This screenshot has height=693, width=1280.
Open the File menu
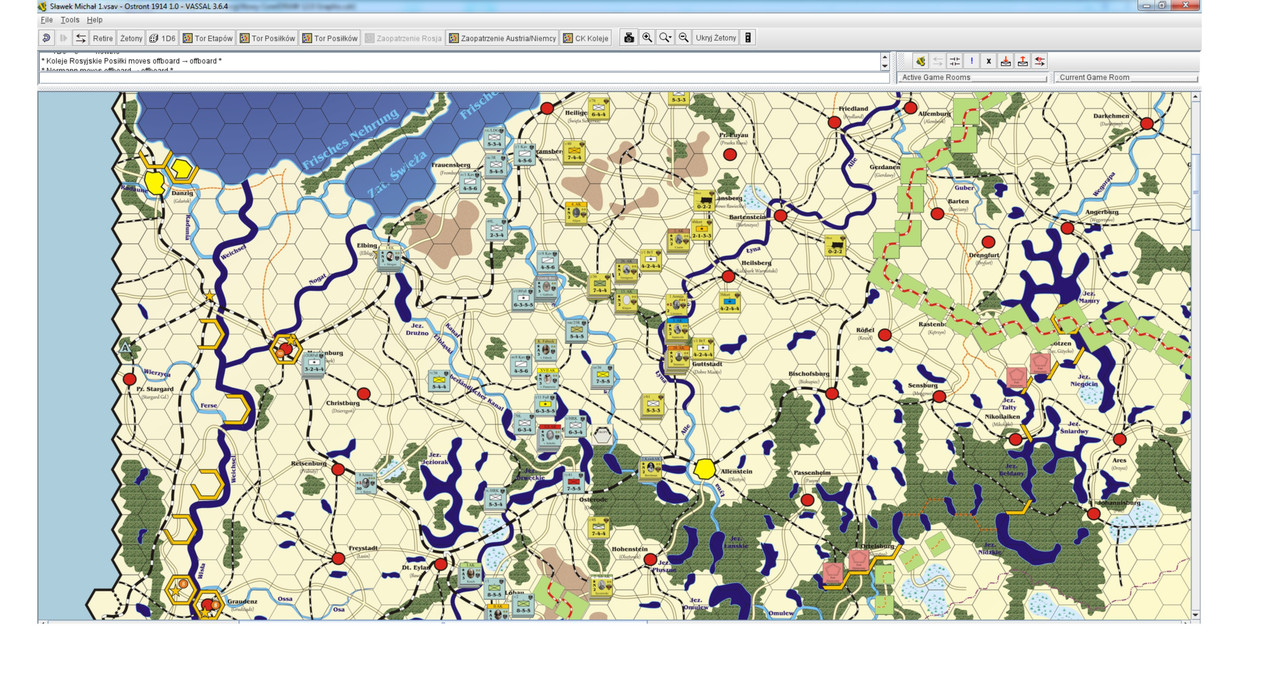[x=47, y=20]
